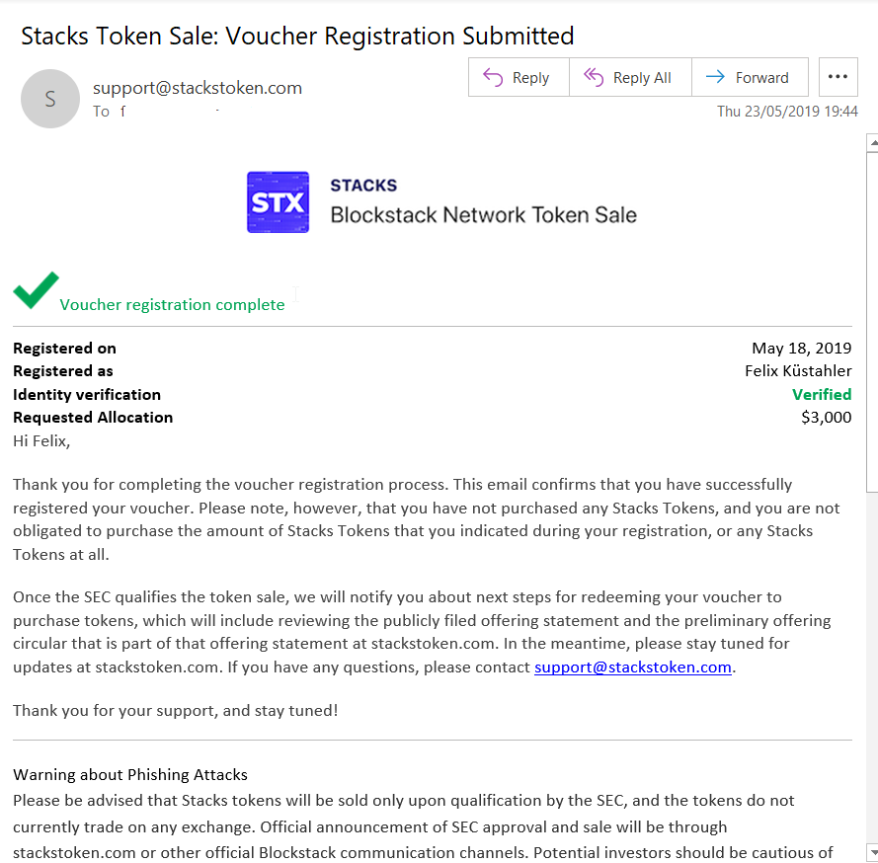Open the support@stackstoken.com link in body
This screenshot has height=863, width=878.
[633, 667]
